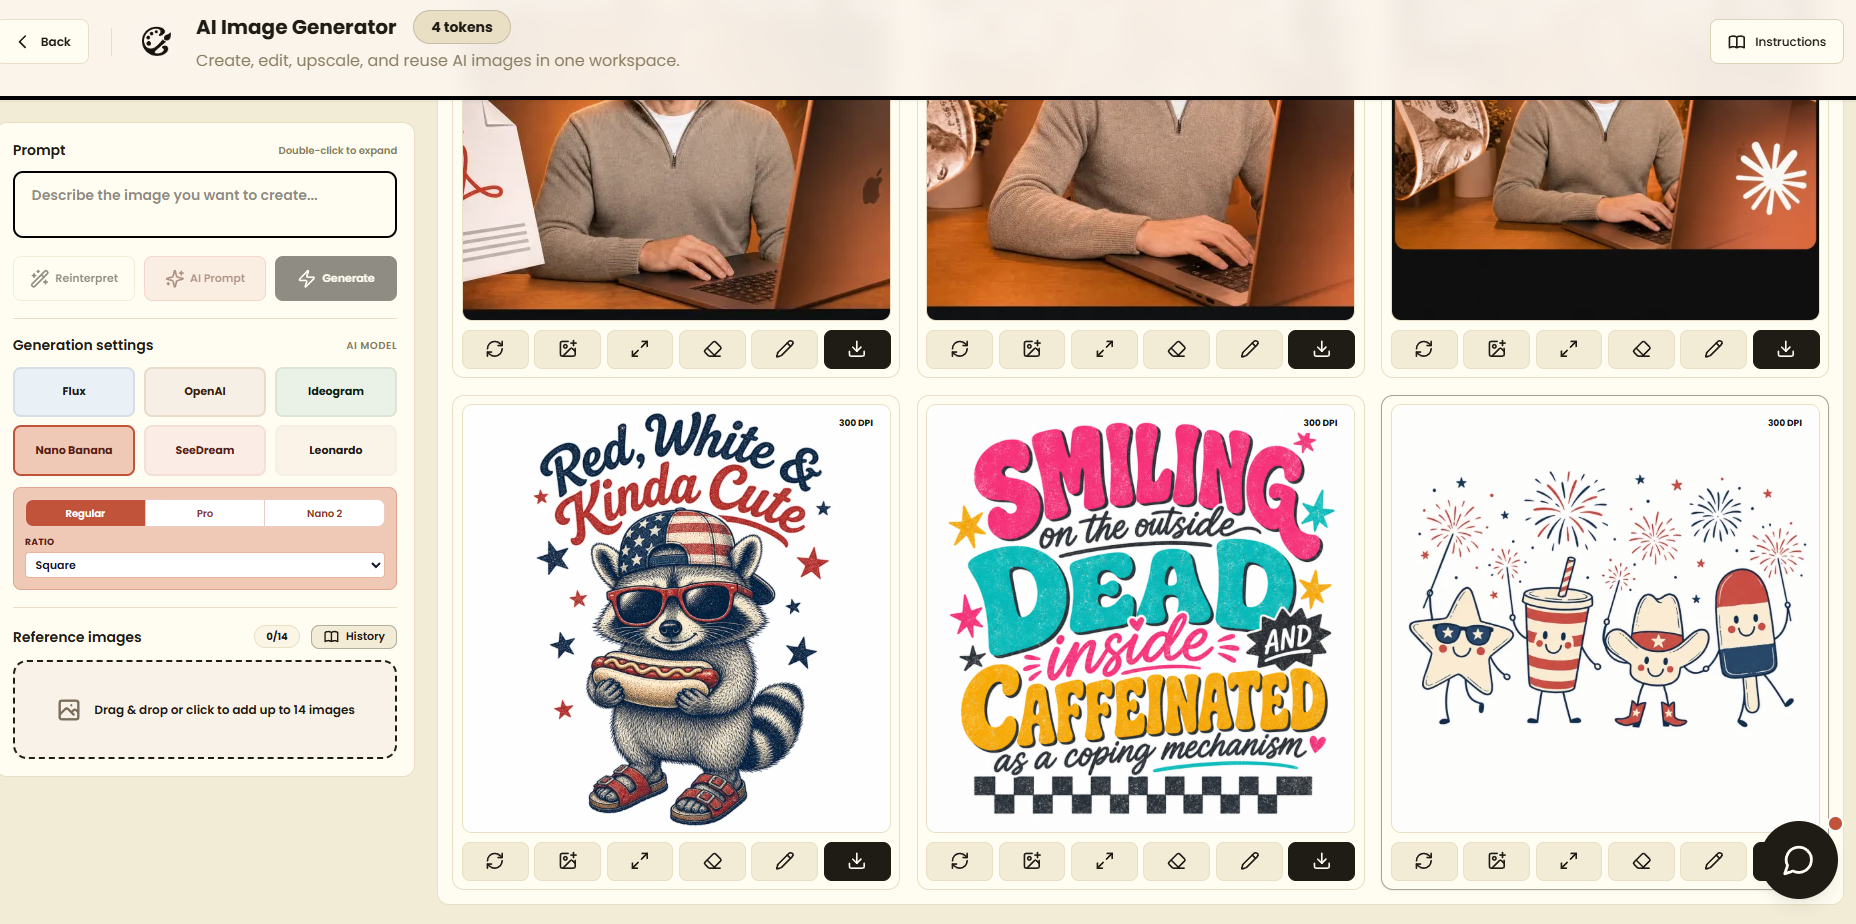Viewport: 1856px width, 924px height.
Task: Click expand arrows under raccoon image
Action: tap(640, 861)
